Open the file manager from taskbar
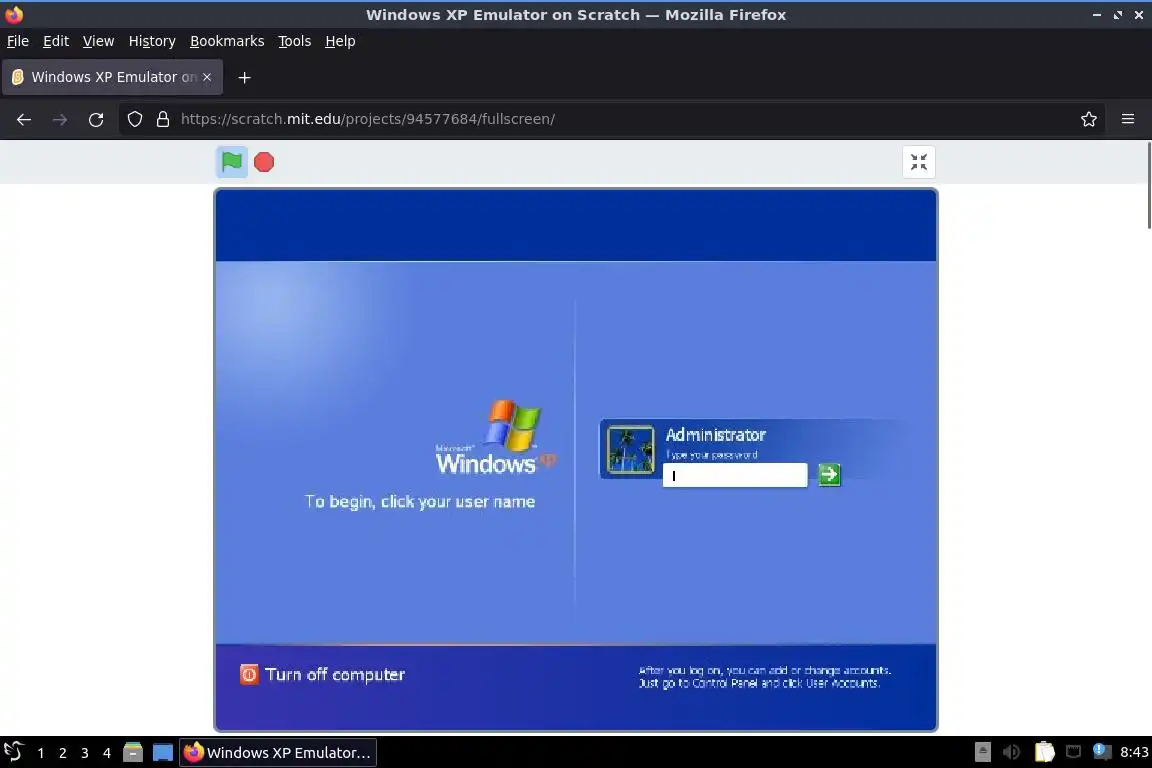 tap(132, 753)
